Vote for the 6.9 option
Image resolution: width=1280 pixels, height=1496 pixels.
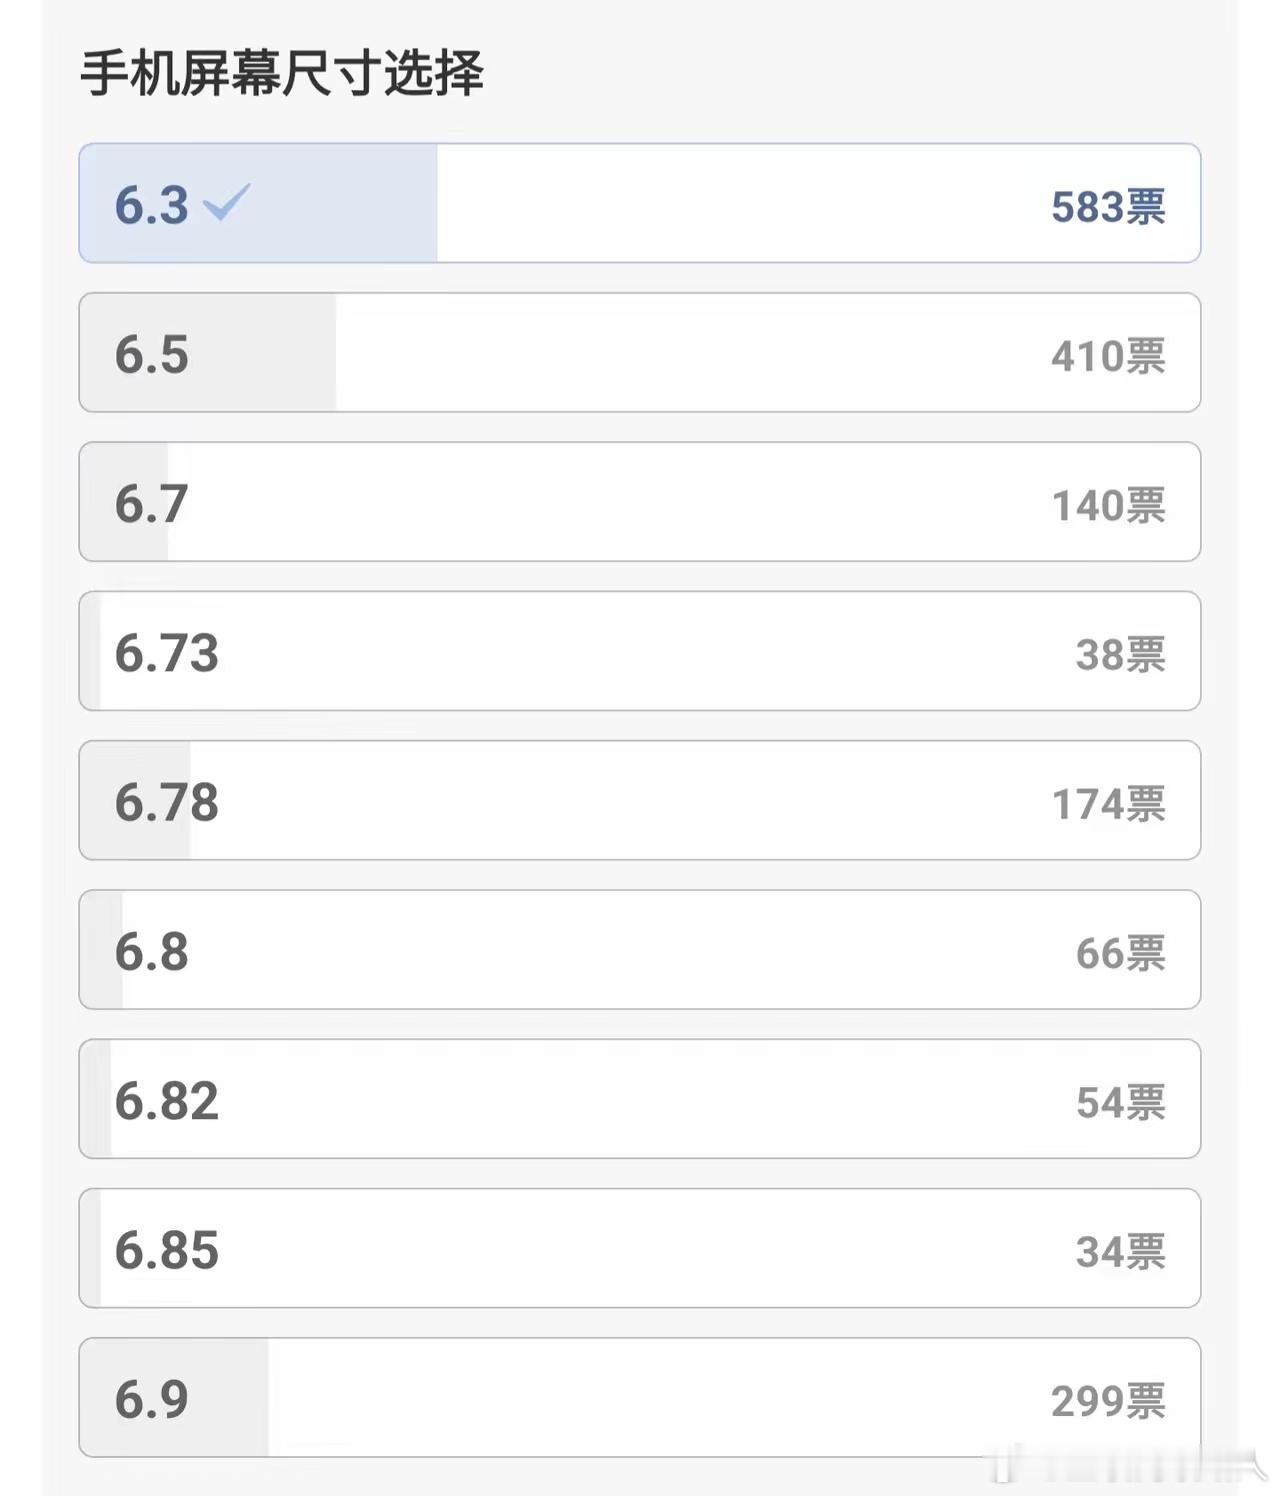pyautogui.click(x=640, y=1397)
